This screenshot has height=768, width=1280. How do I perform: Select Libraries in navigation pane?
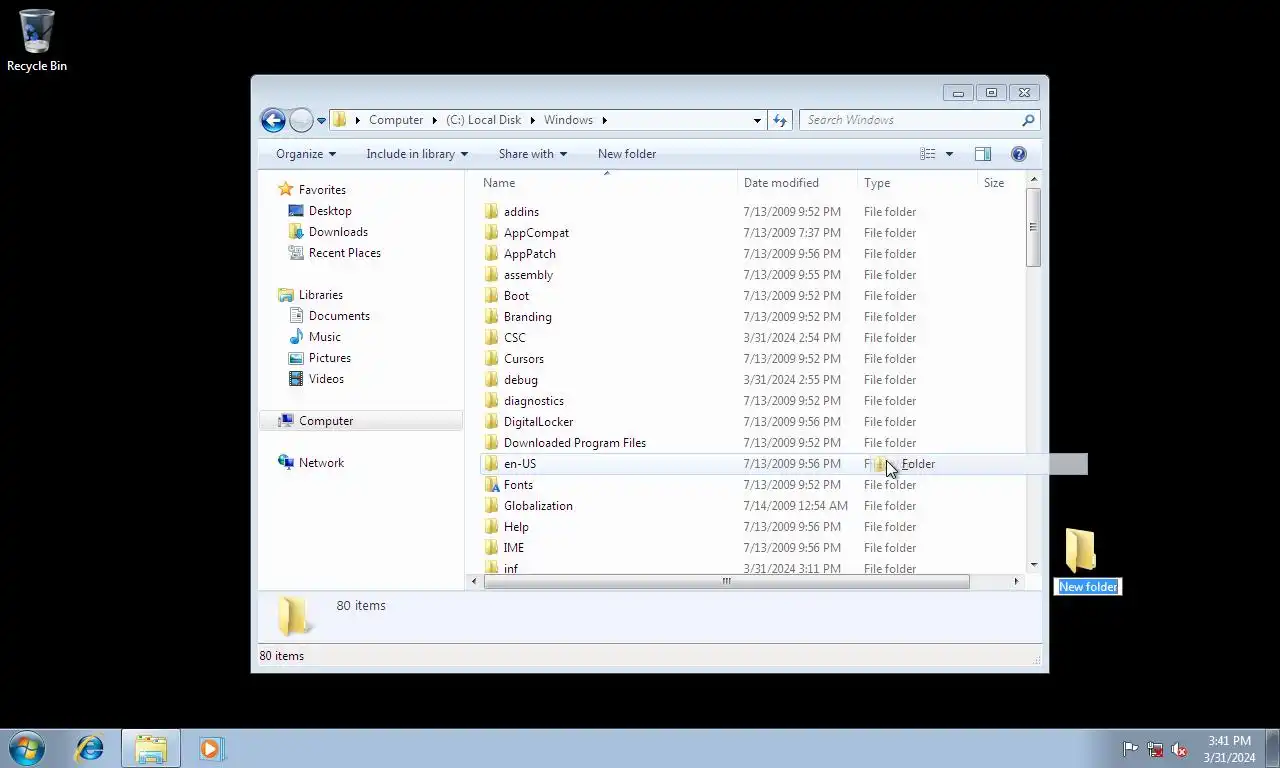pos(321,295)
